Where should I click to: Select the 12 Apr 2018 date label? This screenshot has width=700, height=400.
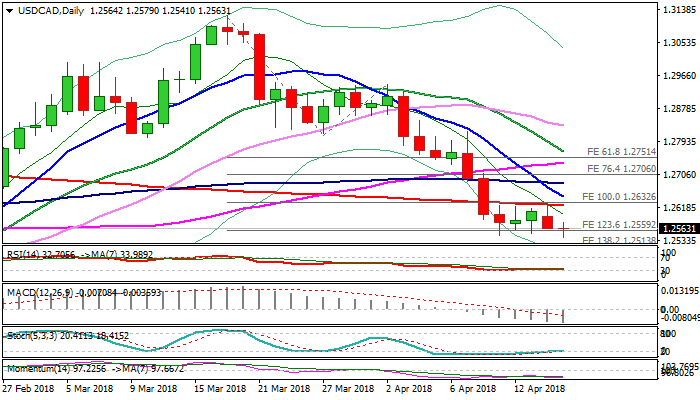541,388
